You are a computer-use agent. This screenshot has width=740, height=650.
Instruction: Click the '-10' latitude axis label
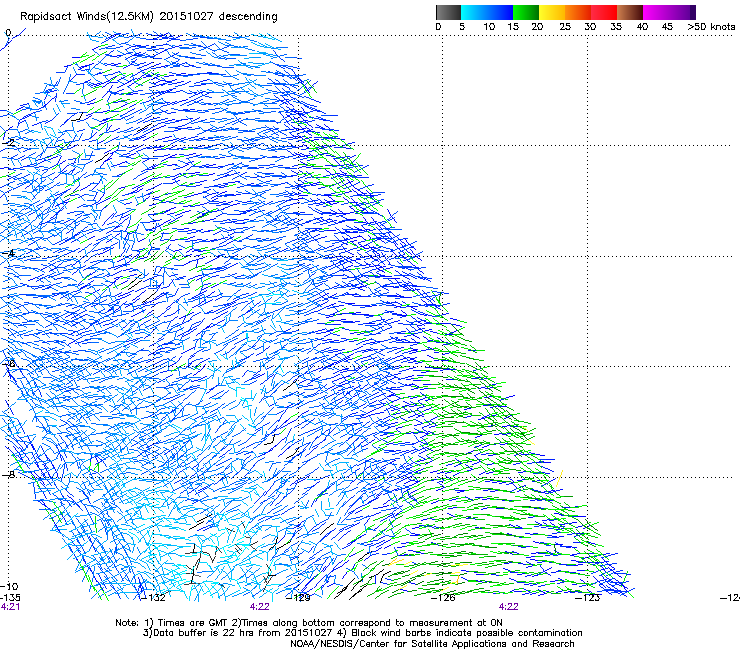tap(9, 587)
